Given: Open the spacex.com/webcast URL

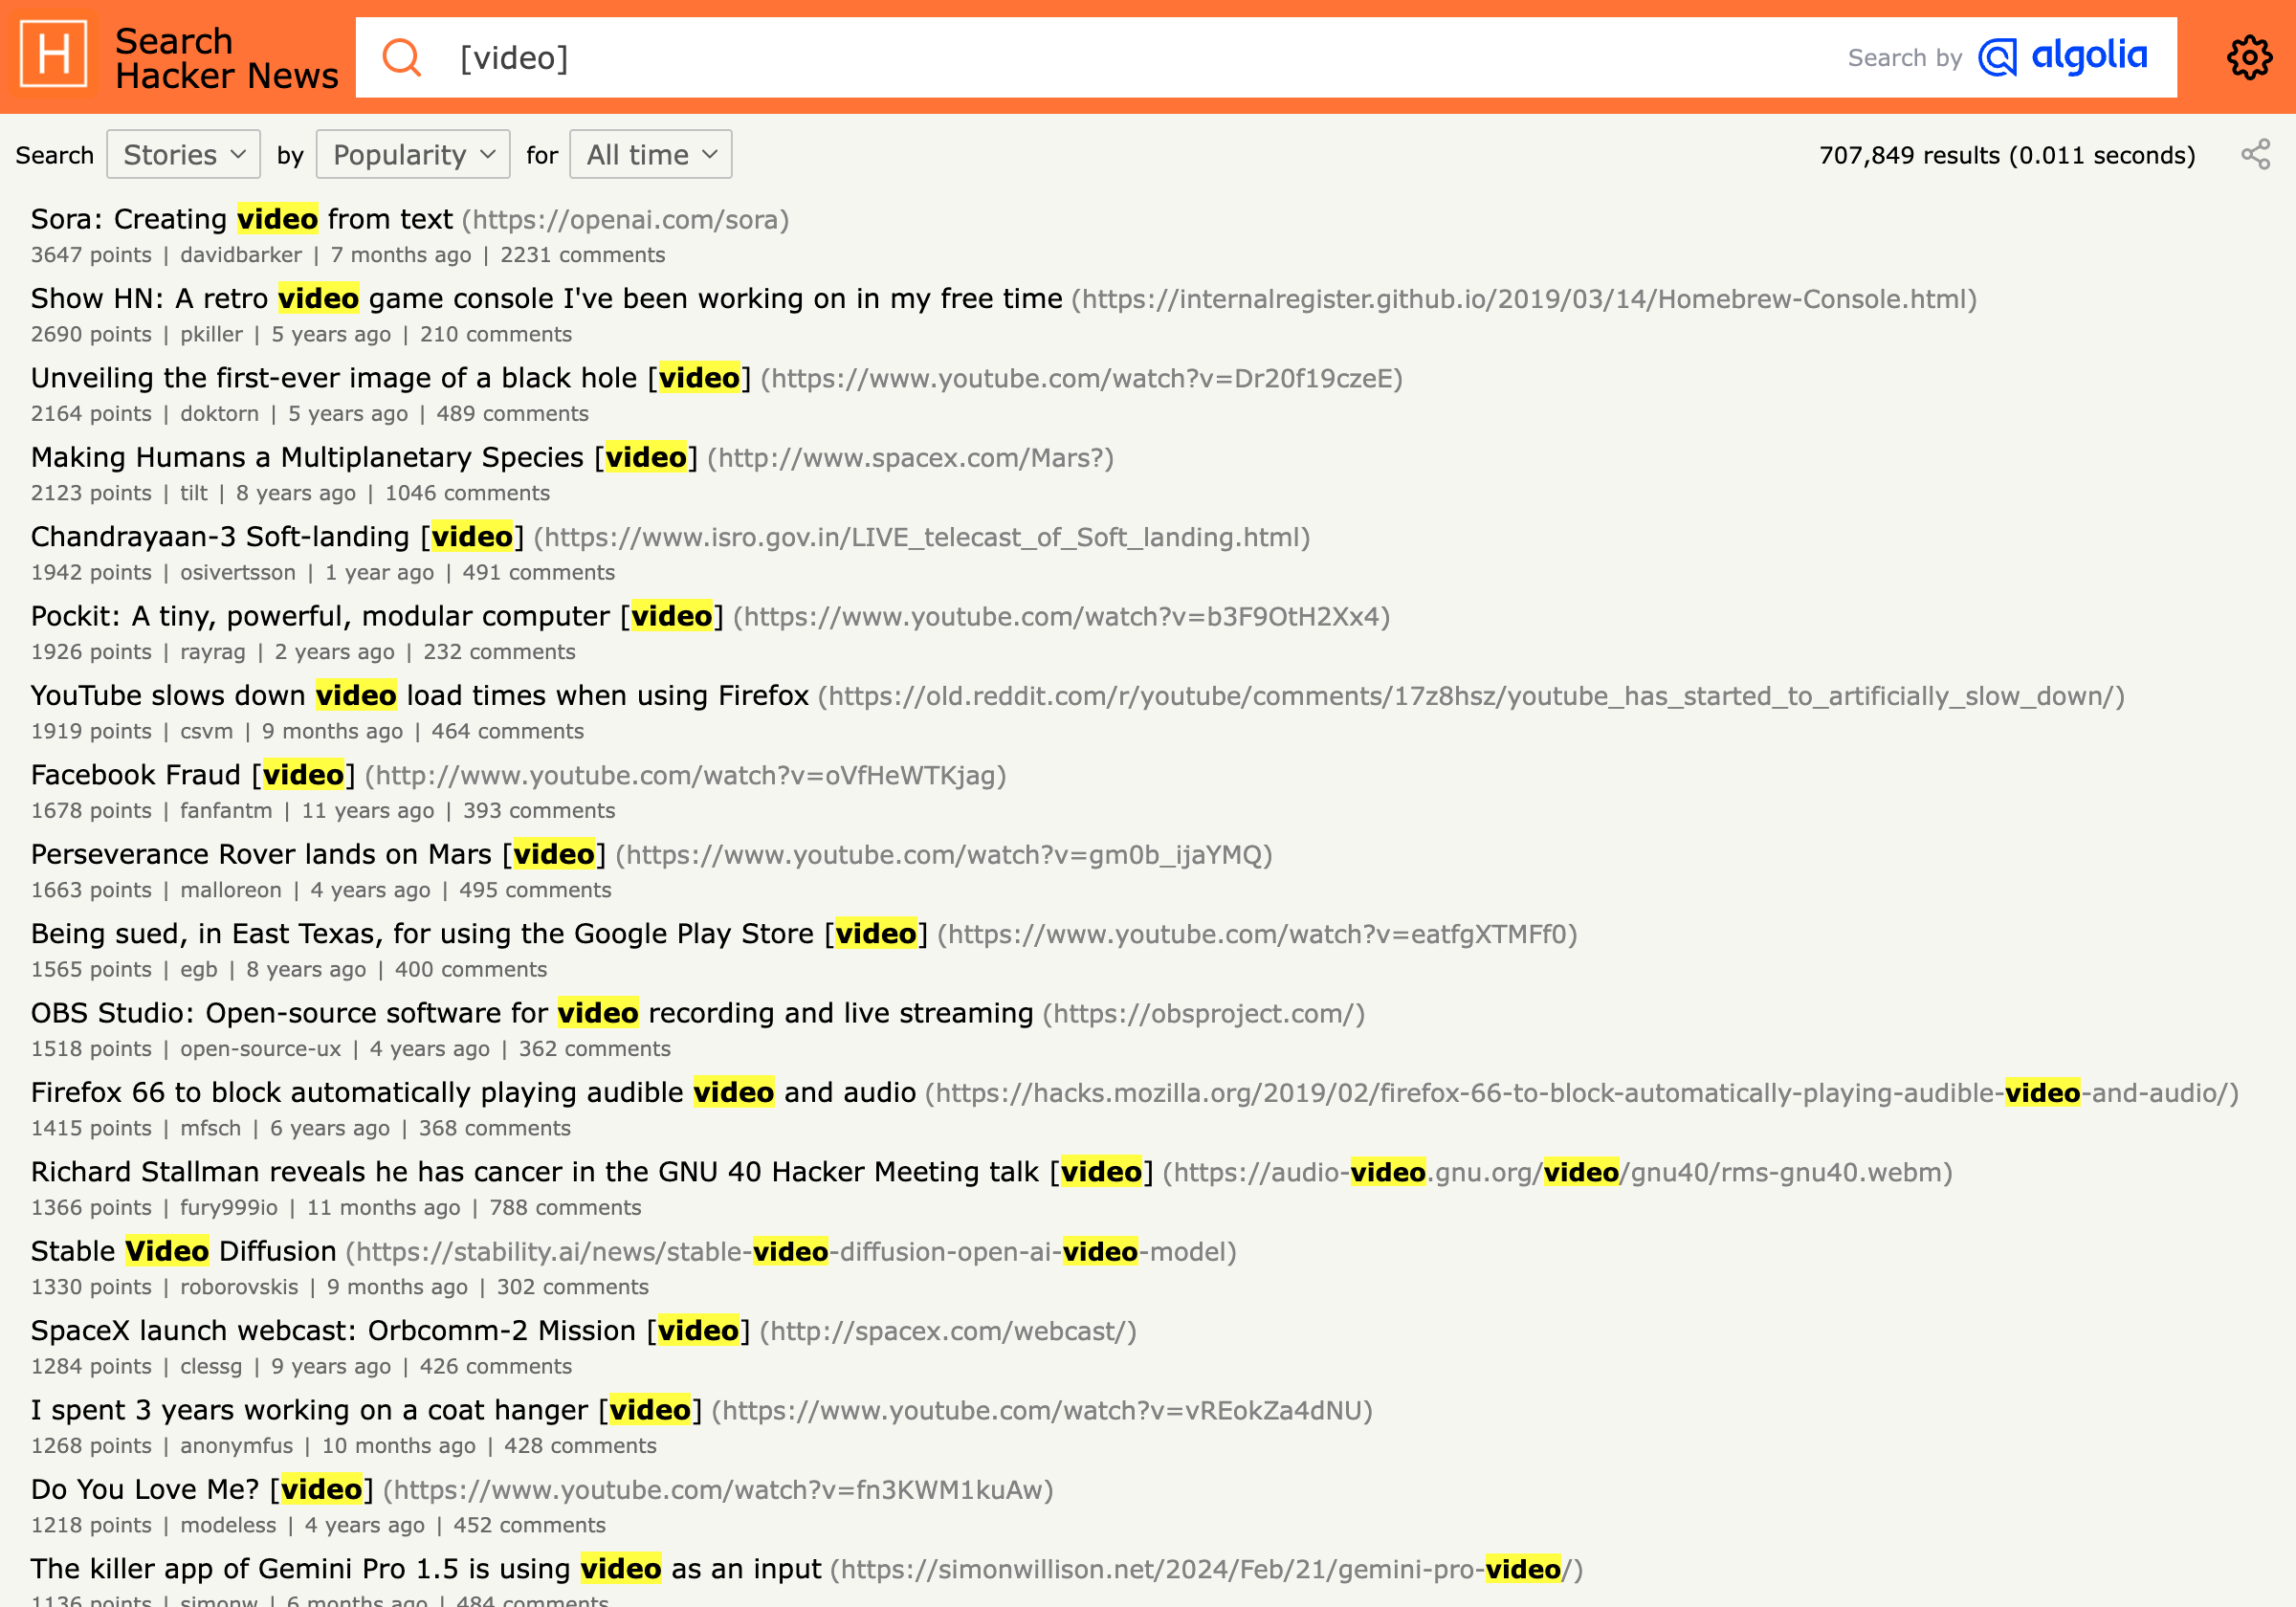Looking at the screenshot, I should [x=948, y=1332].
